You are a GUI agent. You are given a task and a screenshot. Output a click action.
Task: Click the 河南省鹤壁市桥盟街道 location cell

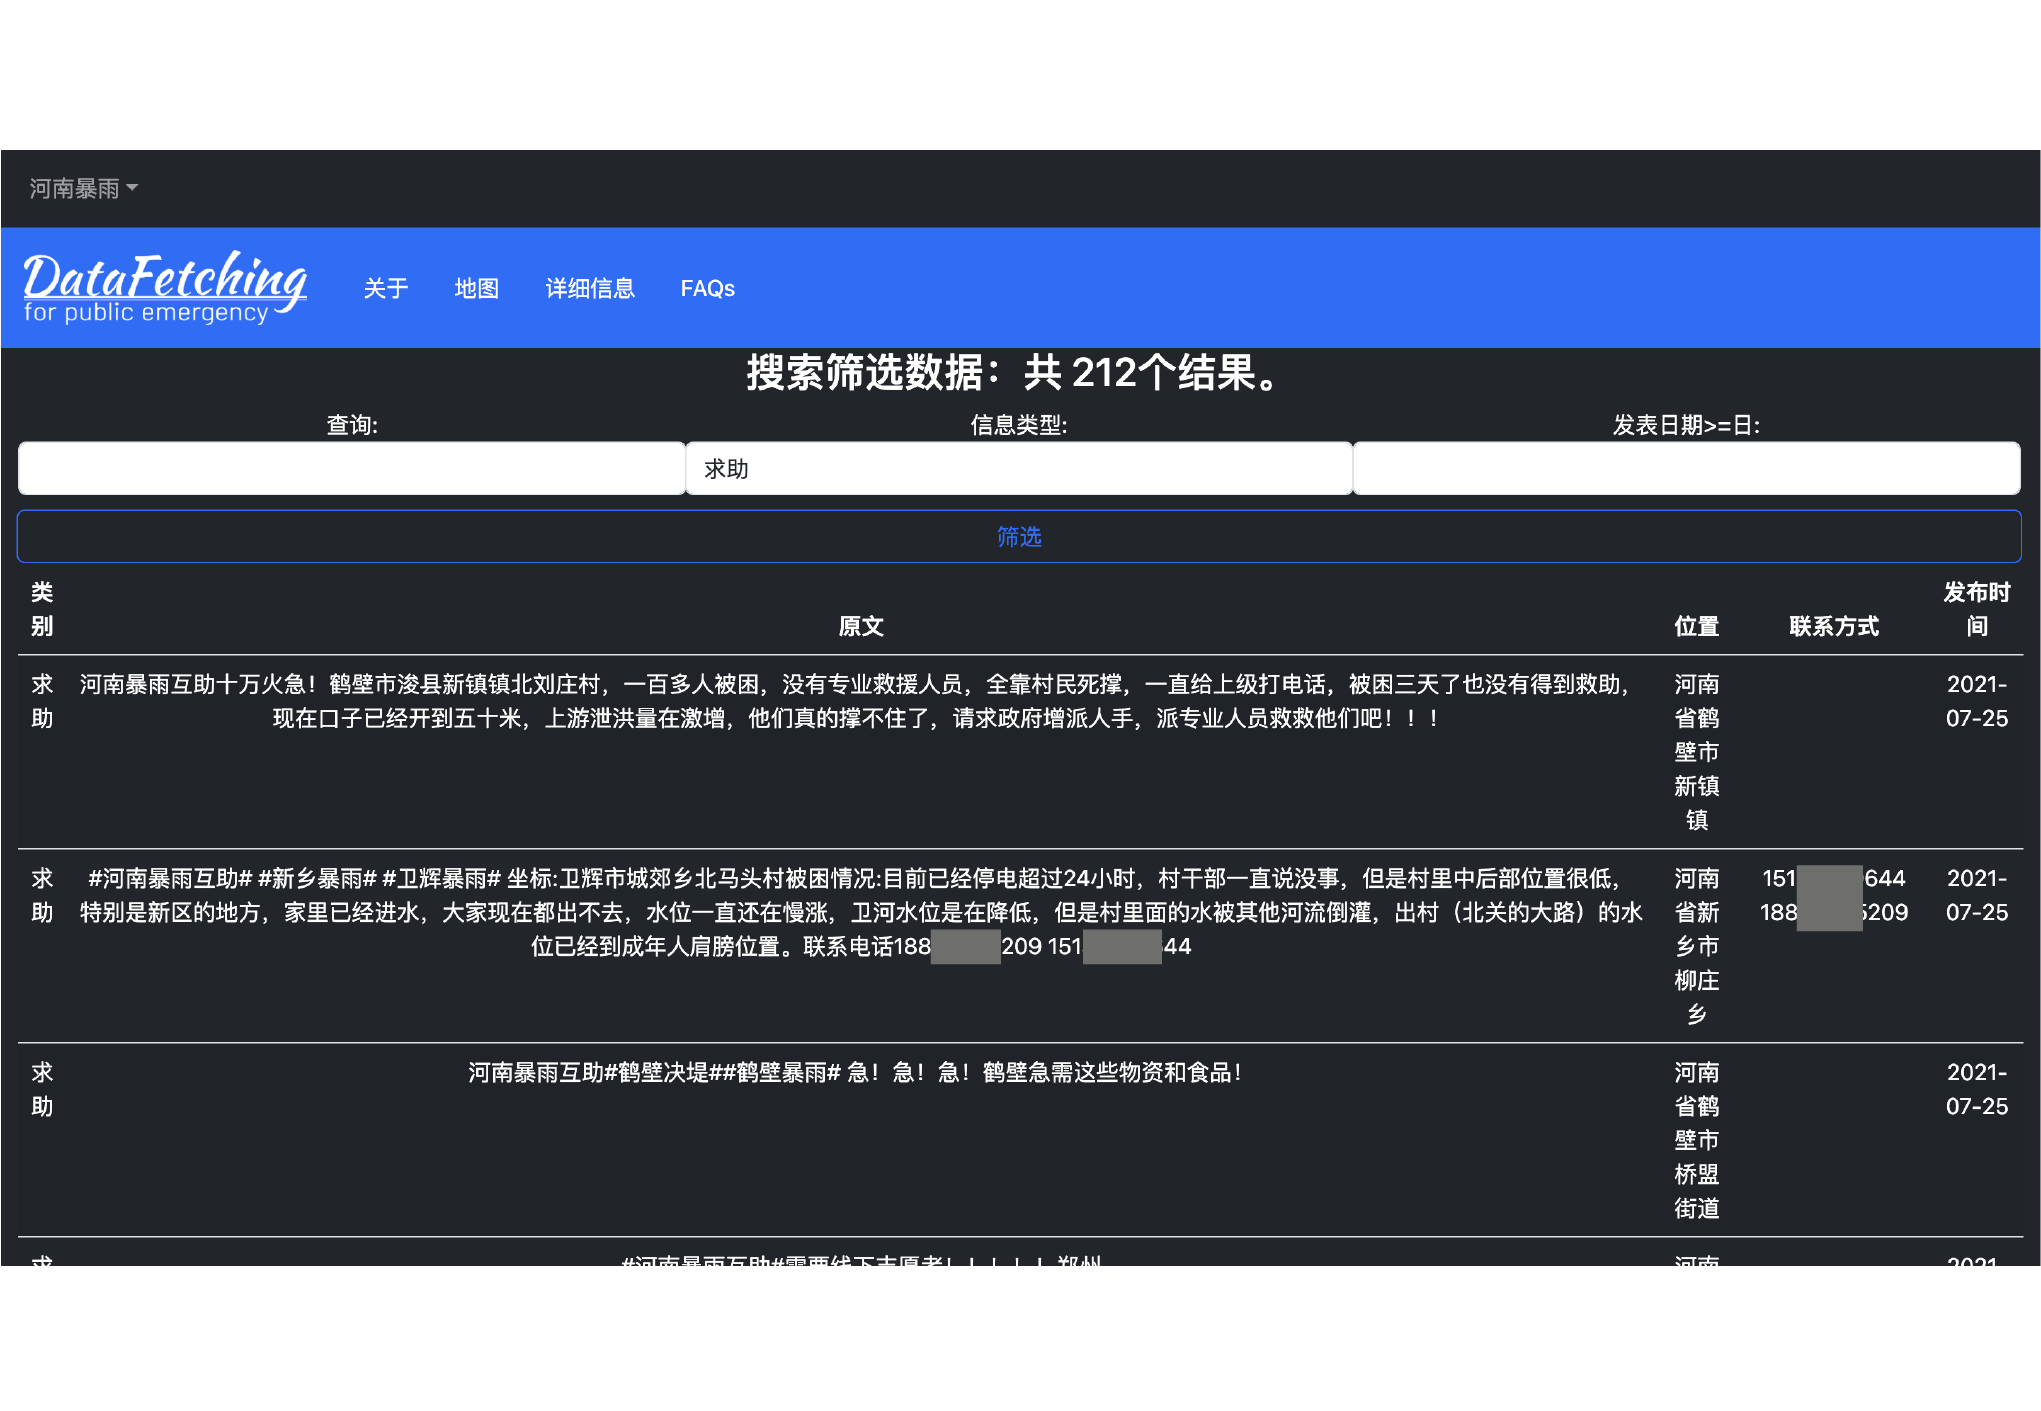click(1696, 1140)
